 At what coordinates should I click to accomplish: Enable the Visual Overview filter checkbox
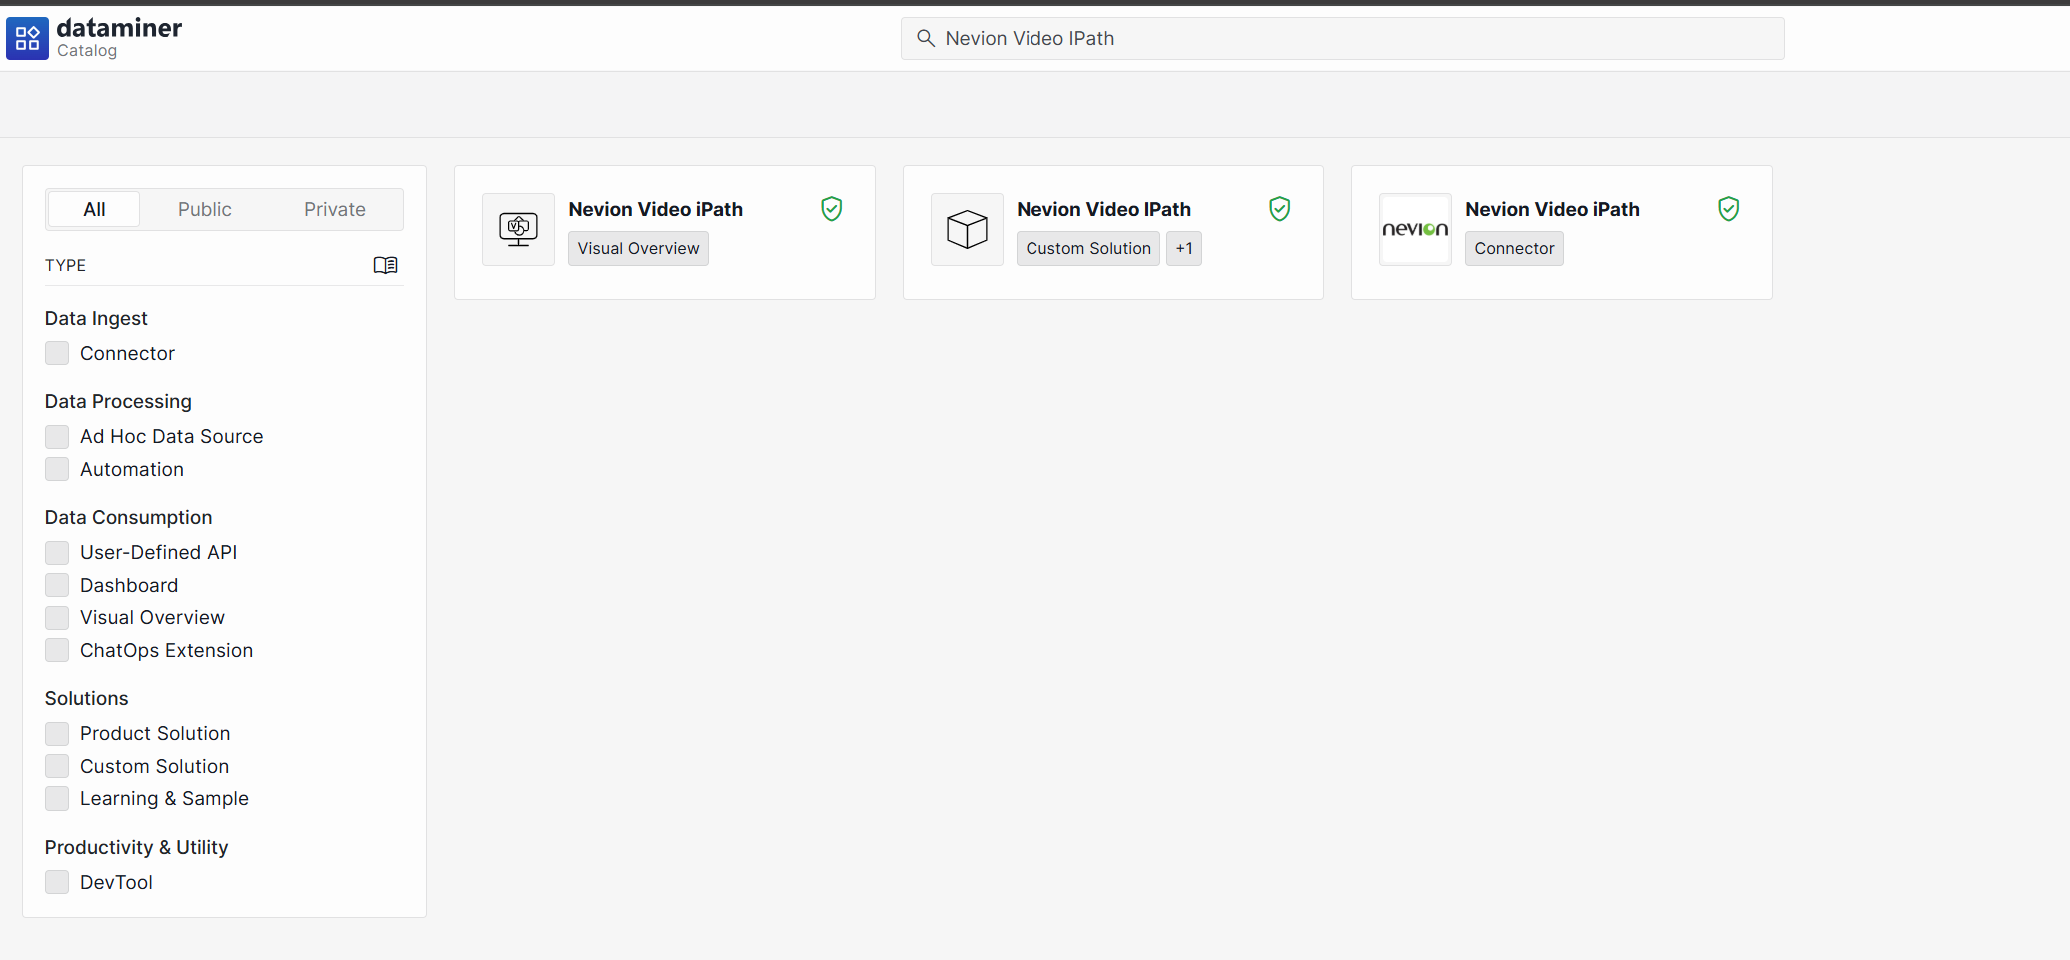(x=57, y=618)
